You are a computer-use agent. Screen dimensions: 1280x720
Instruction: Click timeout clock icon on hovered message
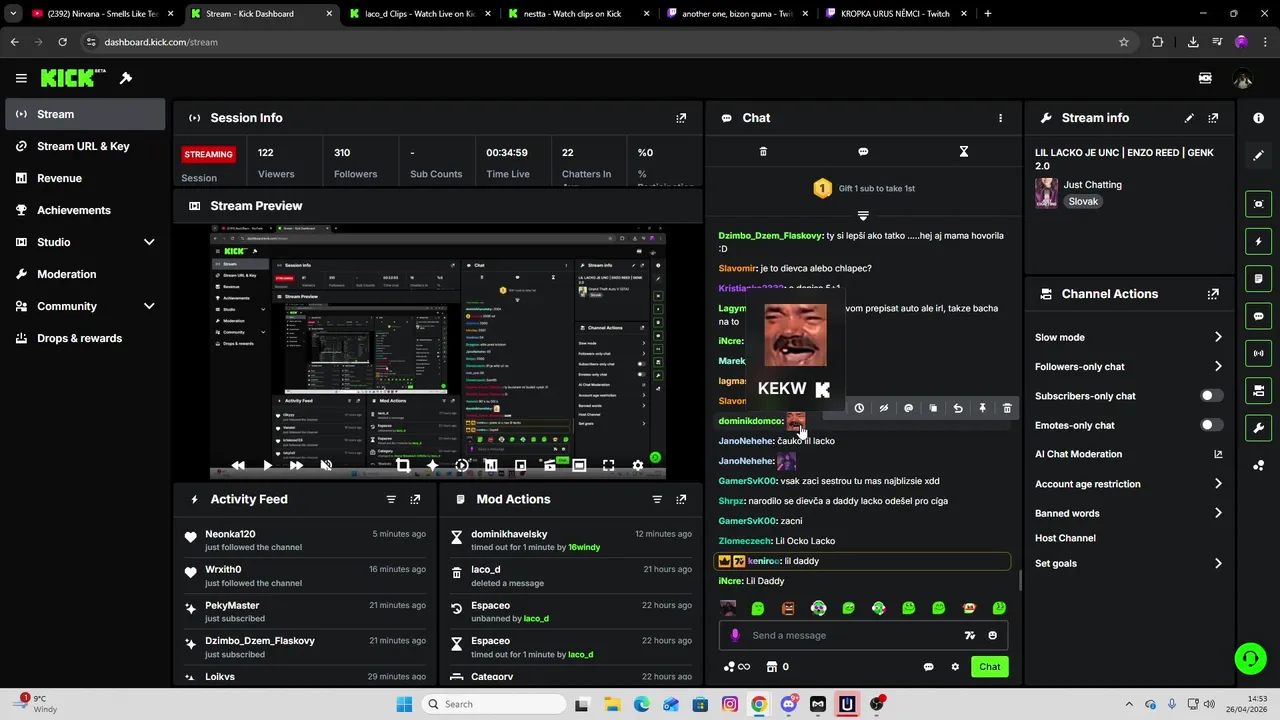[859, 408]
